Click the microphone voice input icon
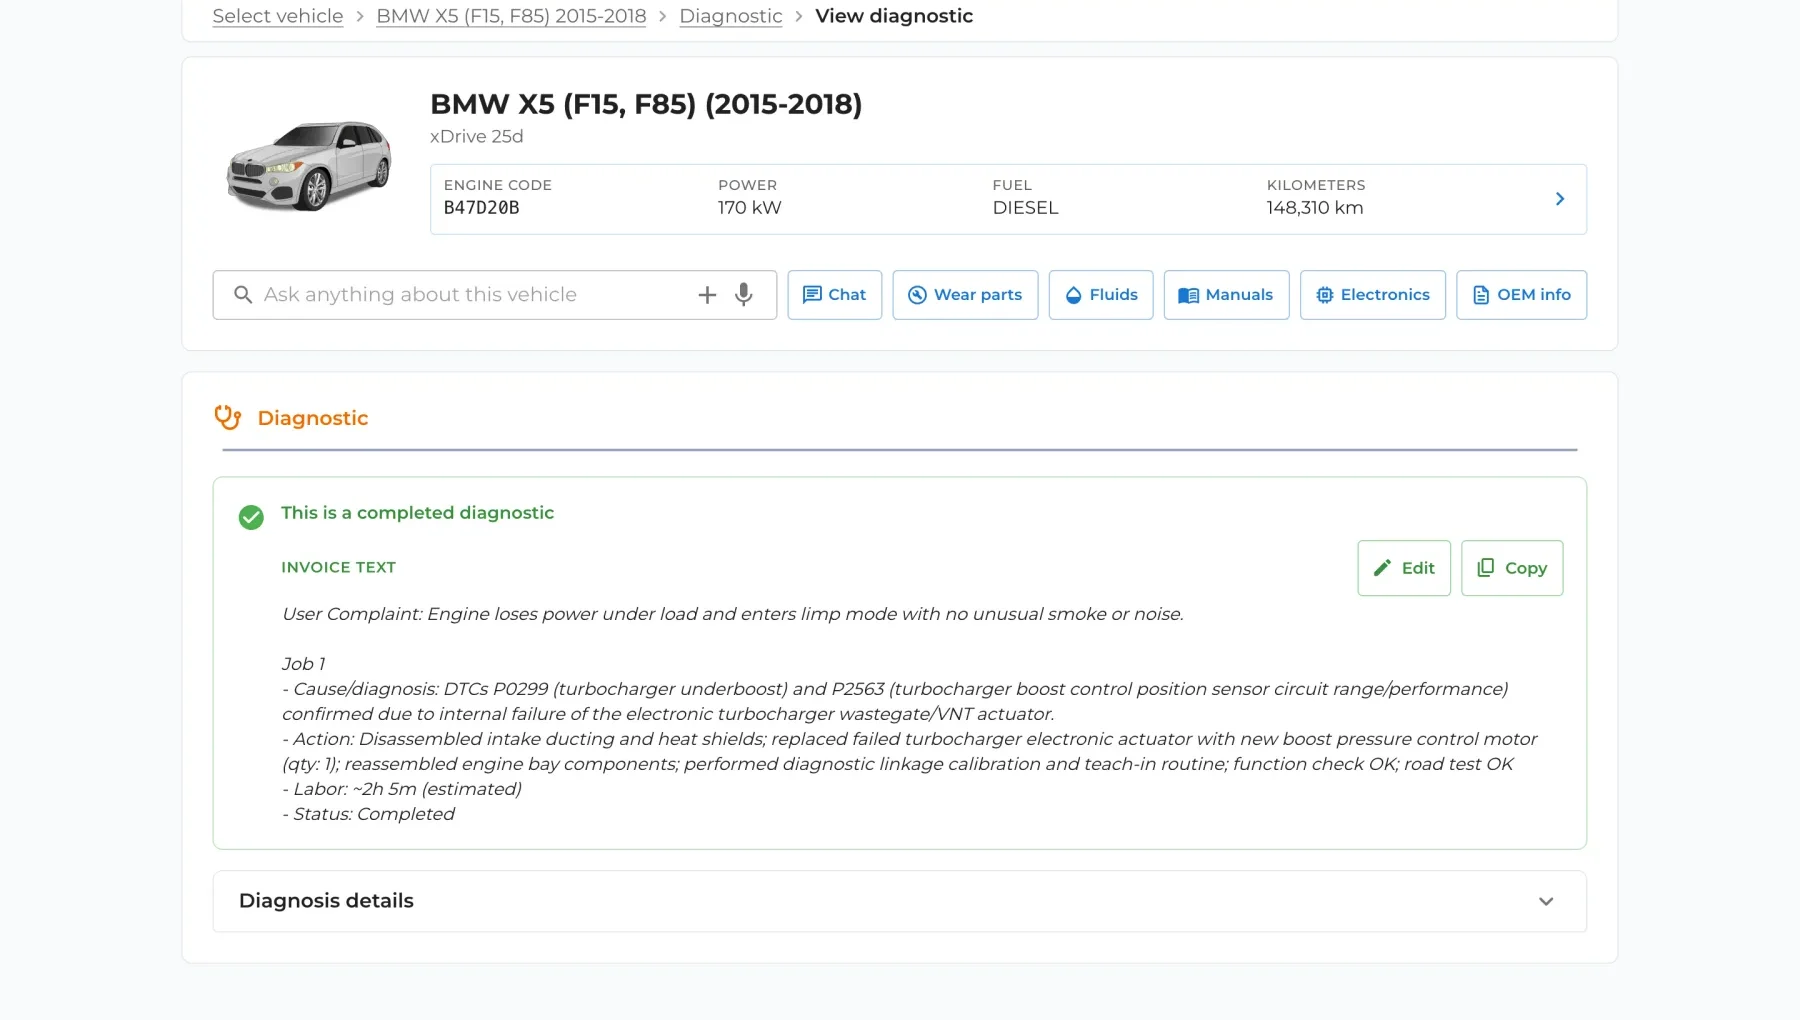 coord(743,295)
